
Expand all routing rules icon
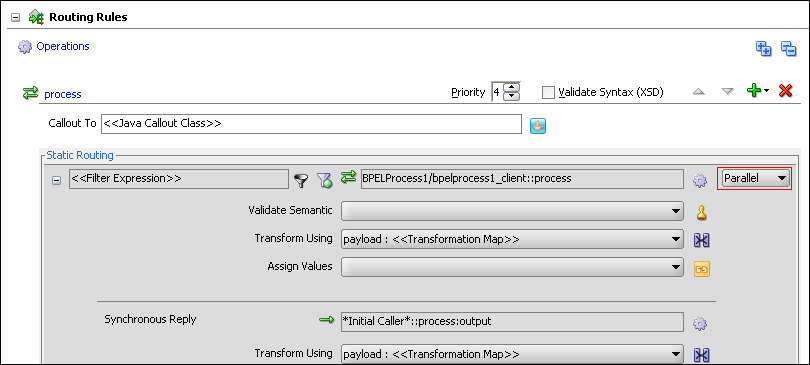[x=764, y=49]
